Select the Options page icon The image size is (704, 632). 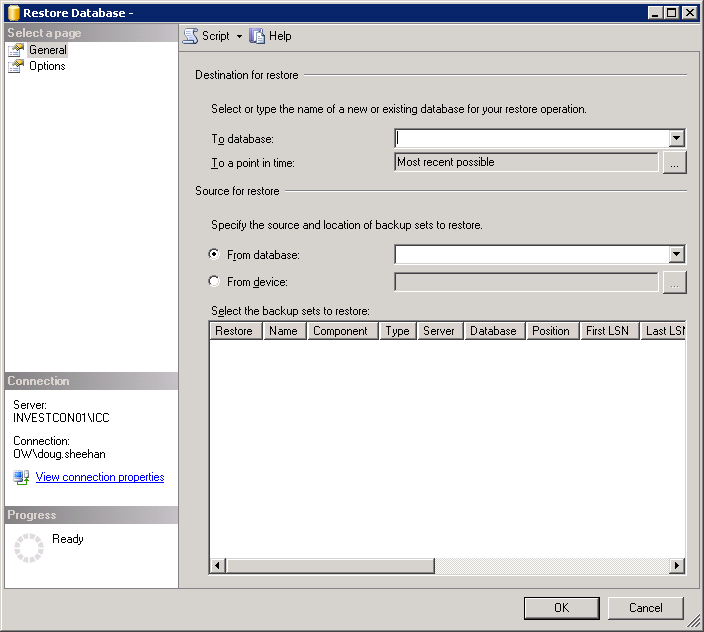pos(16,66)
